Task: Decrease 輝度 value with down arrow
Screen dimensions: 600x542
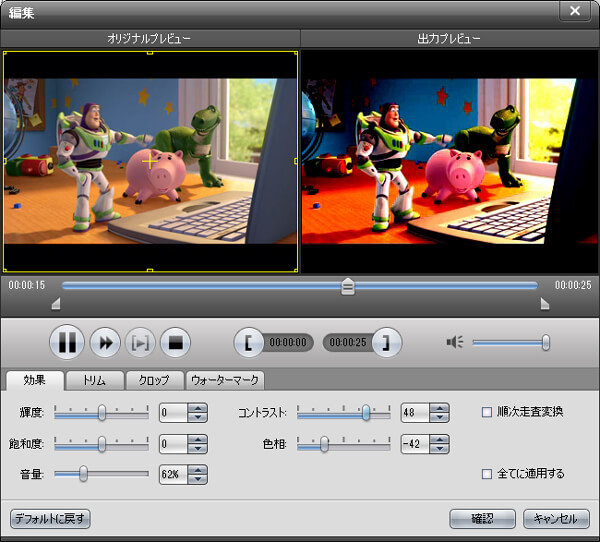Action: pyautogui.click(x=198, y=417)
